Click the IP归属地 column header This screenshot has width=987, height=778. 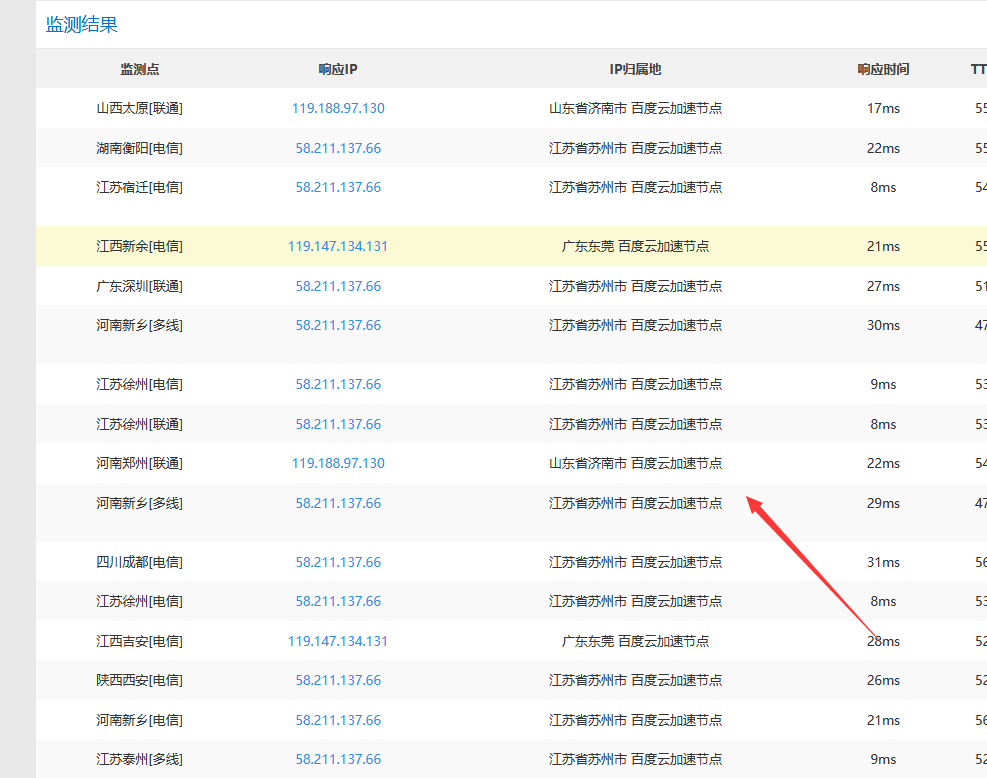(635, 69)
